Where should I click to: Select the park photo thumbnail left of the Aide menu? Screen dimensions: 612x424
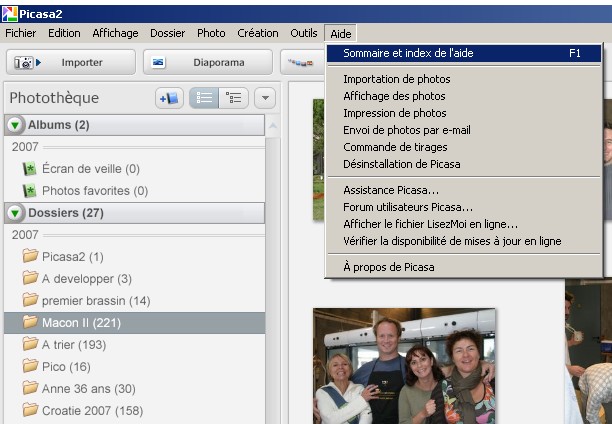[318, 159]
